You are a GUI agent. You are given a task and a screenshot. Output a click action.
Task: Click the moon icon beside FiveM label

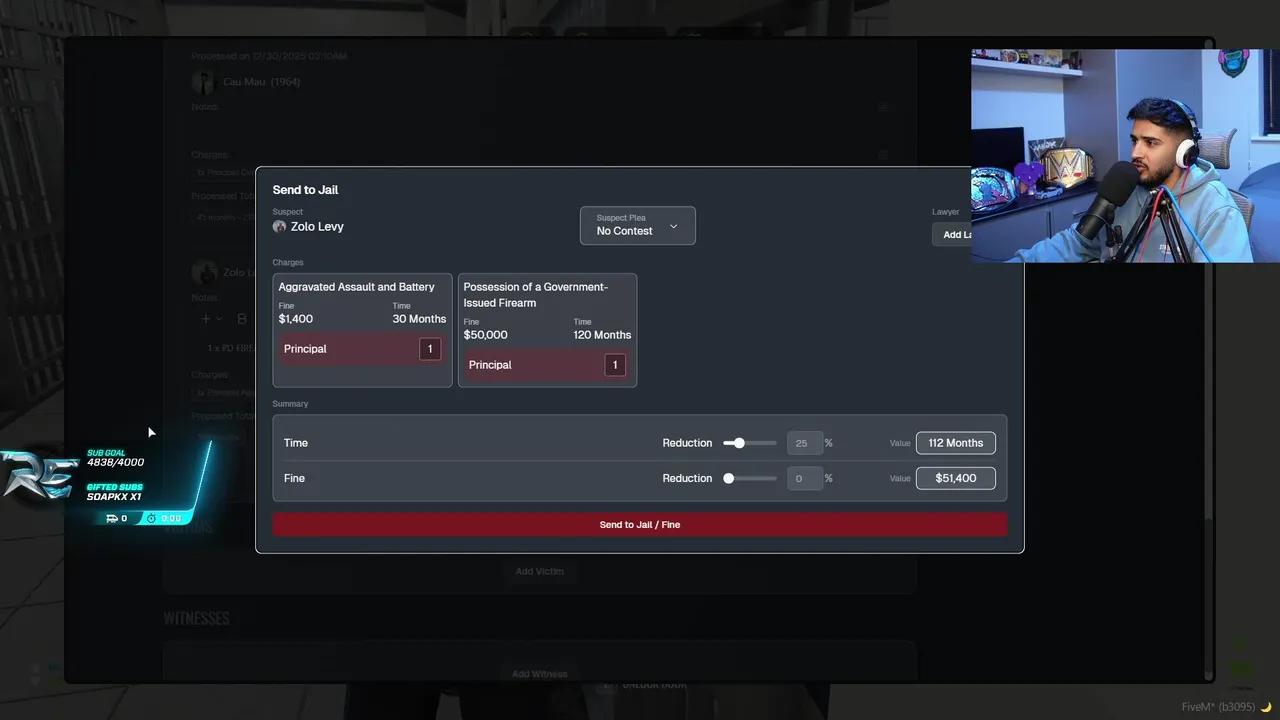pos(1266,707)
